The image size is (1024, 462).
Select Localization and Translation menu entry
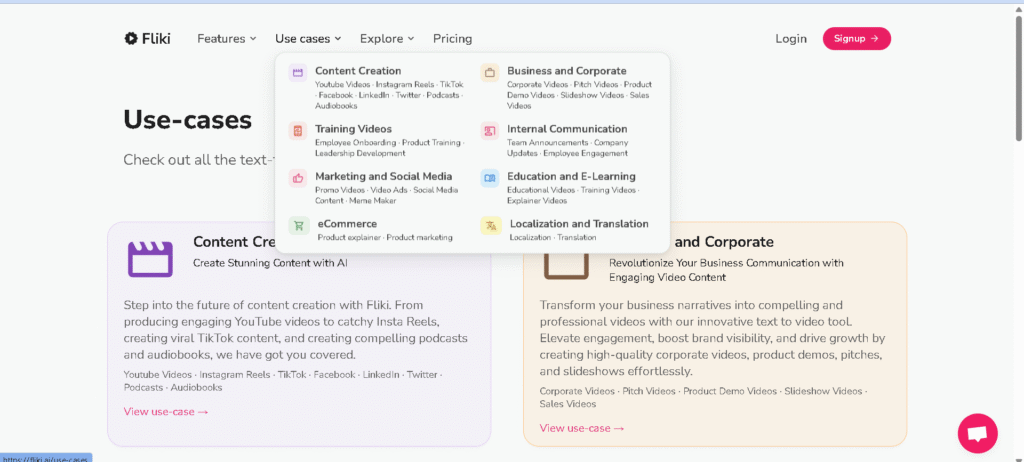pos(579,224)
